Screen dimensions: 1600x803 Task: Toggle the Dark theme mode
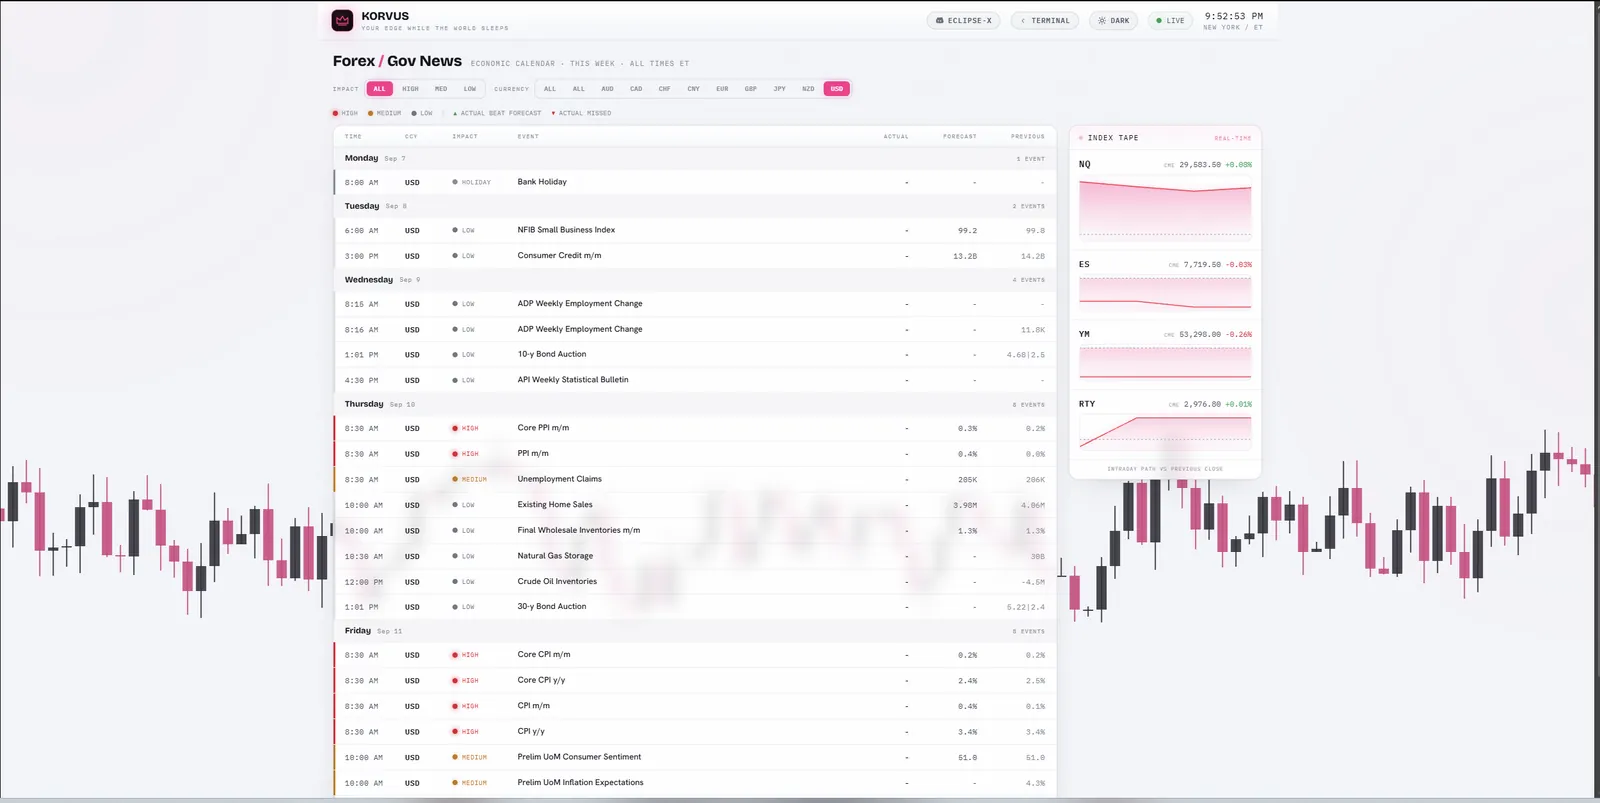pyautogui.click(x=1114, y=20)
